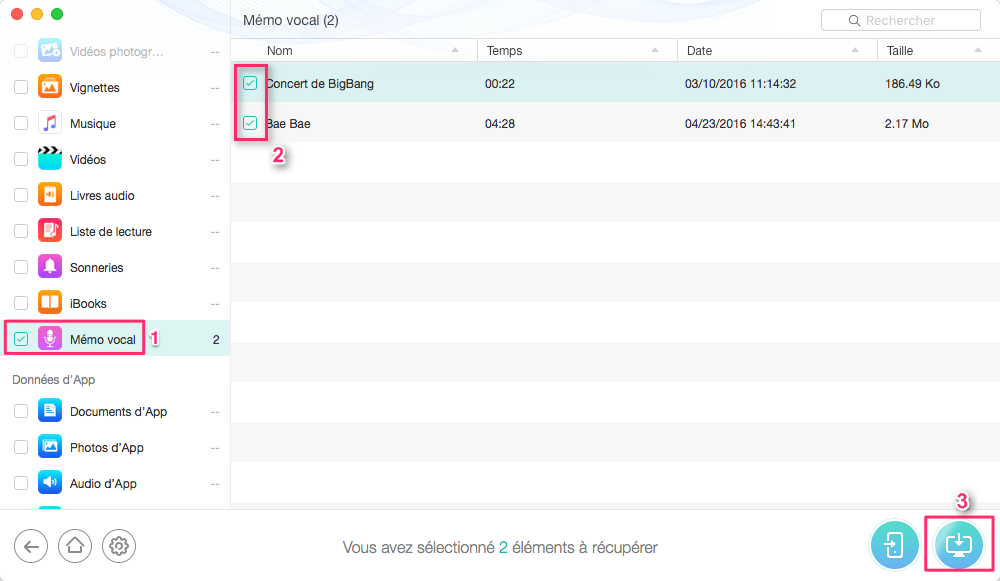Select the Concert de BigBang name

click(320, 84)
